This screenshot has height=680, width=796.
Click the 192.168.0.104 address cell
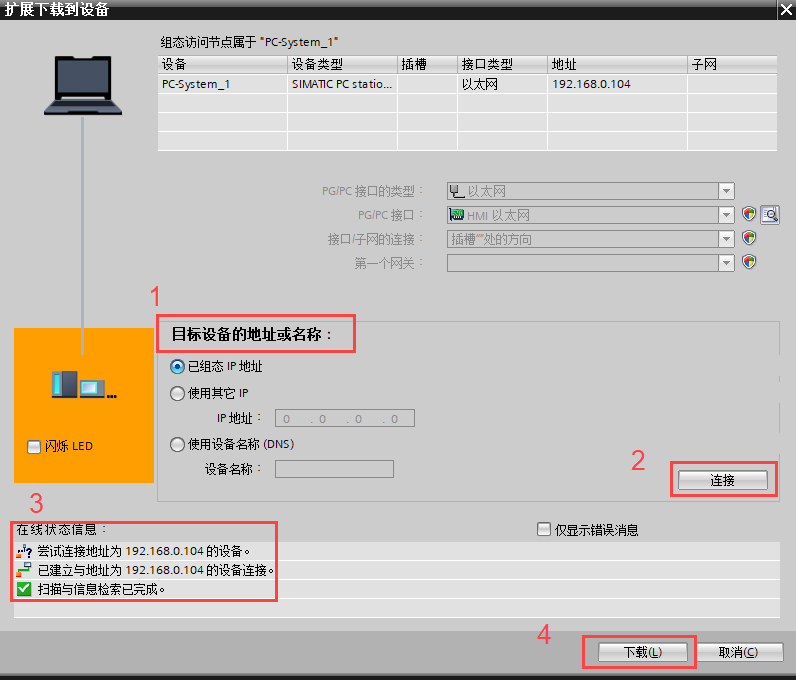pyautogui.click(x=617, y=84)
